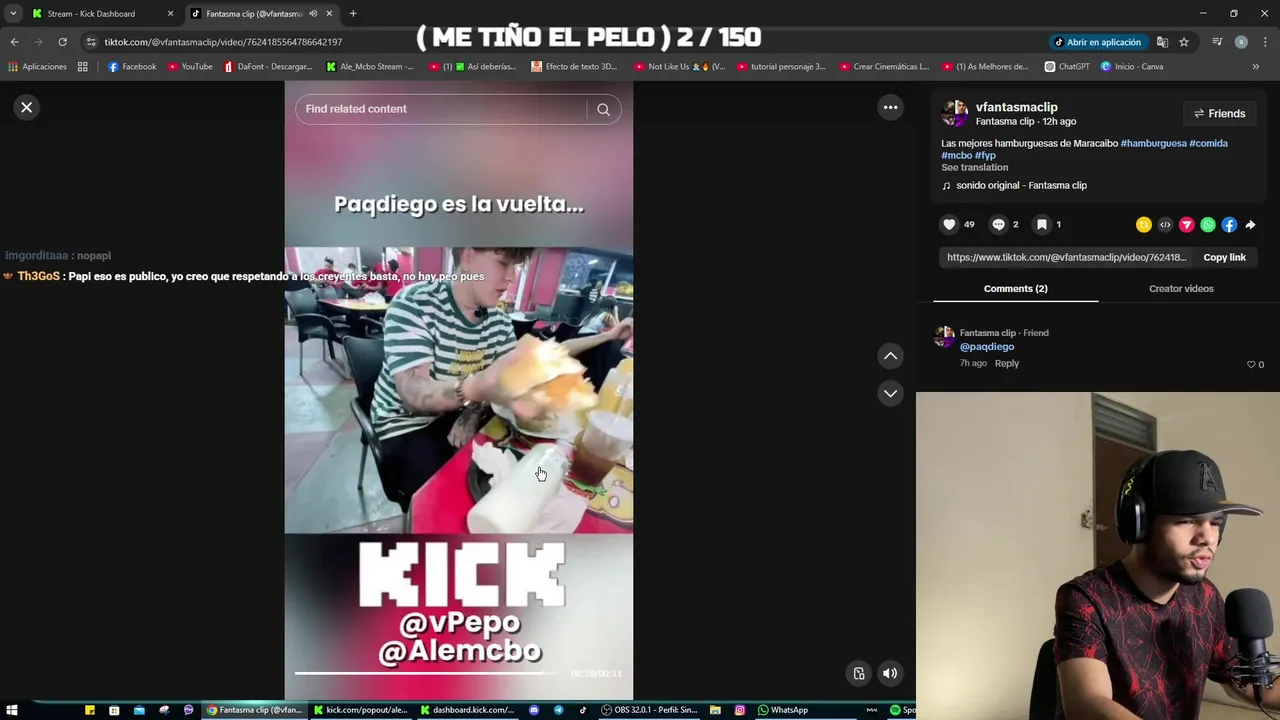Open the browser profile avatar
1280x720 pixels.
coord(1241,42)
